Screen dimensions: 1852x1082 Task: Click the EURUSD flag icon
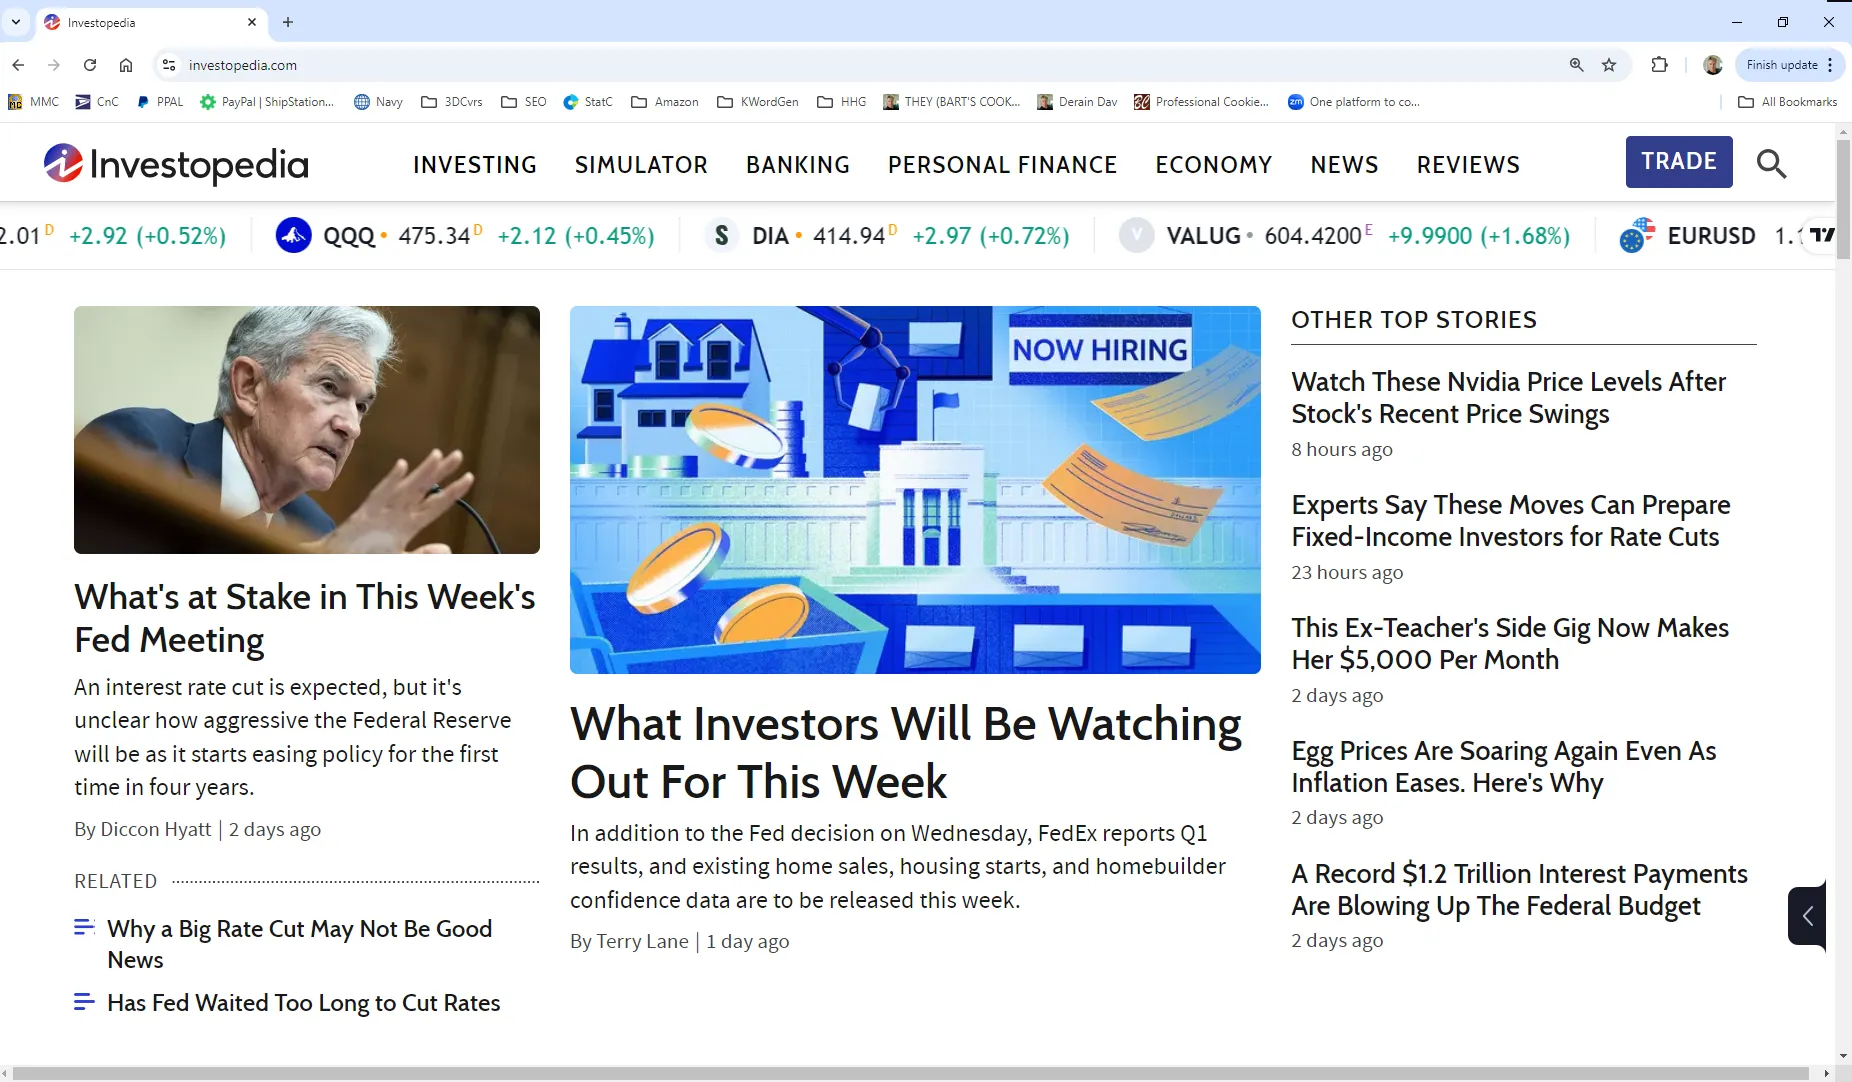1637,236
